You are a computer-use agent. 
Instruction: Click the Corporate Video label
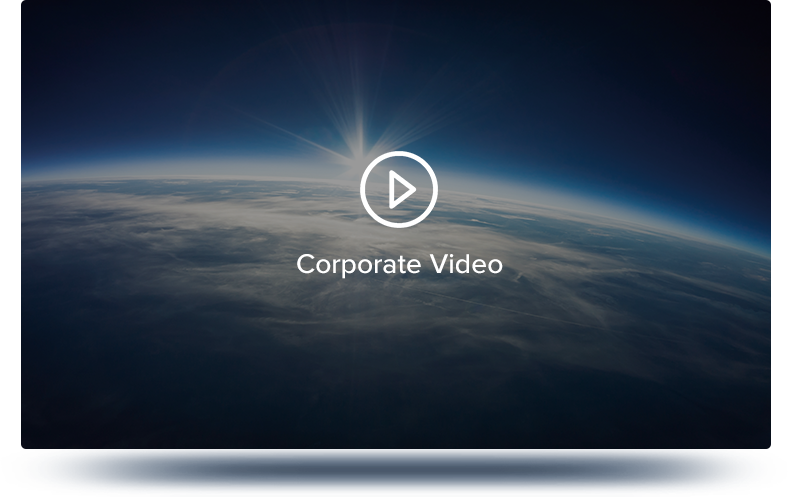pyautogui.click(x=399, y=264)
